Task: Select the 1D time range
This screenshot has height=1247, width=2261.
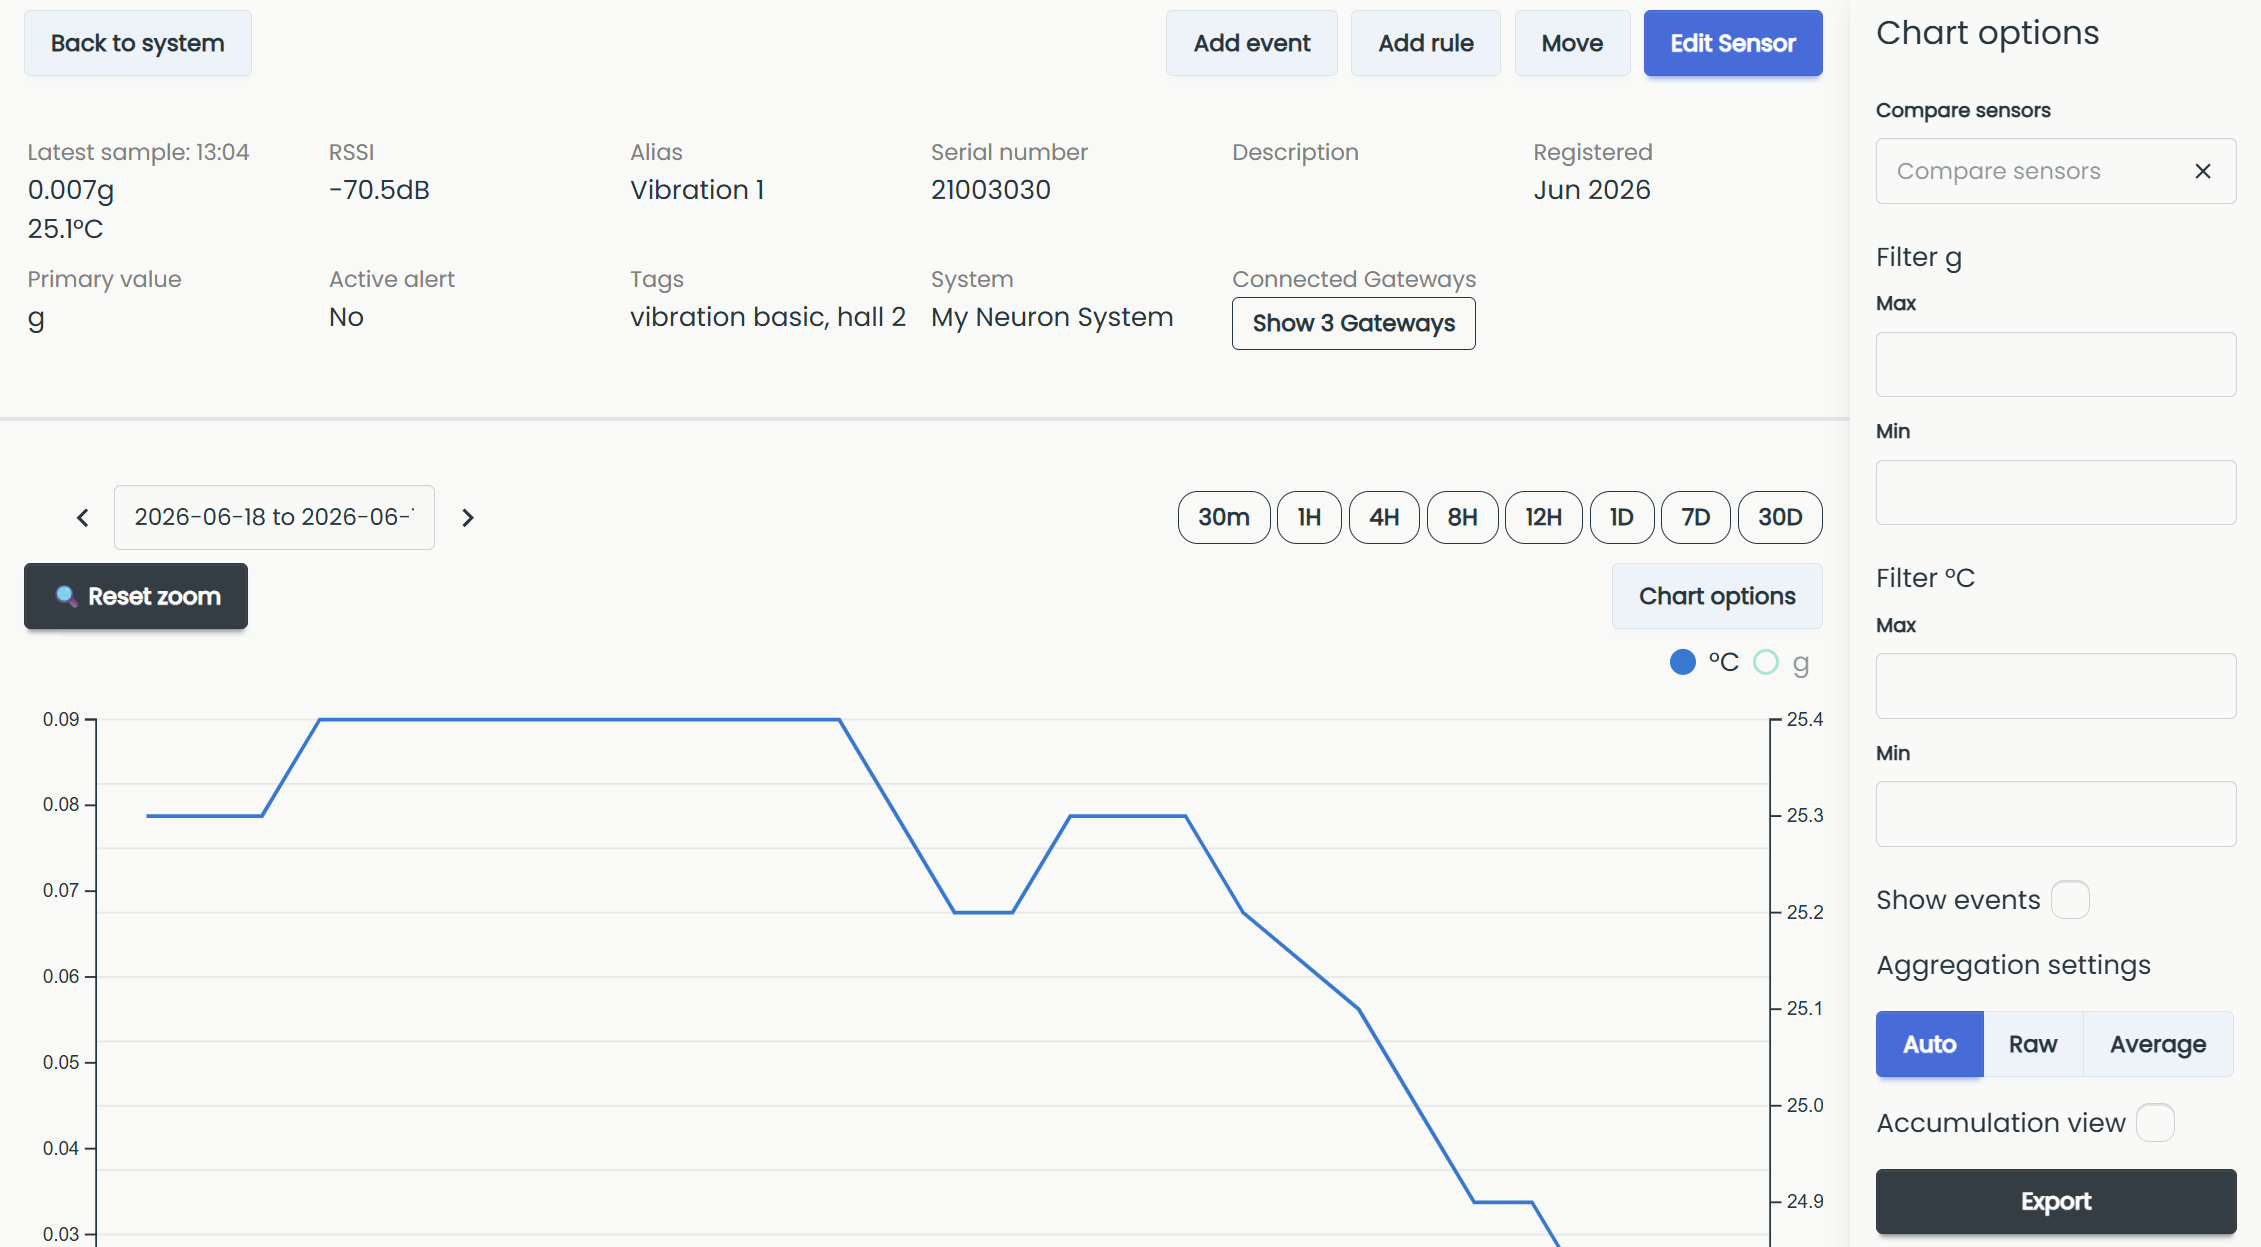Action: 1621,517
